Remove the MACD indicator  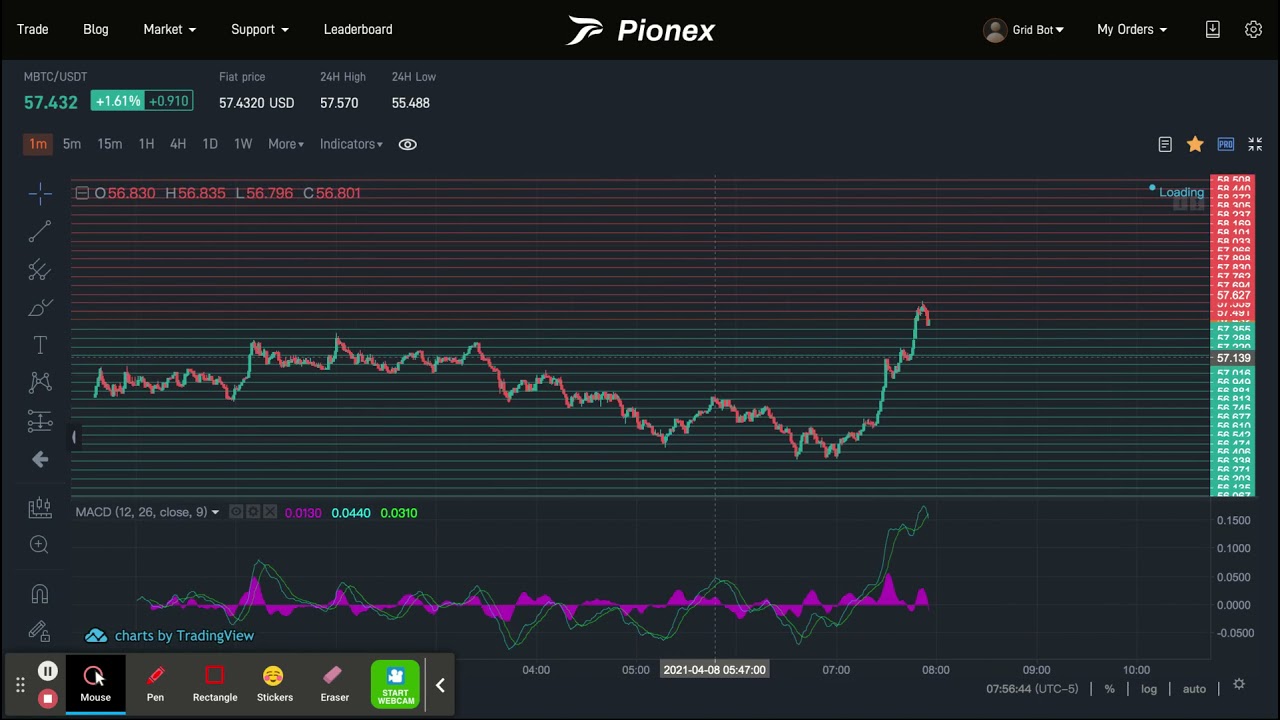270,512
